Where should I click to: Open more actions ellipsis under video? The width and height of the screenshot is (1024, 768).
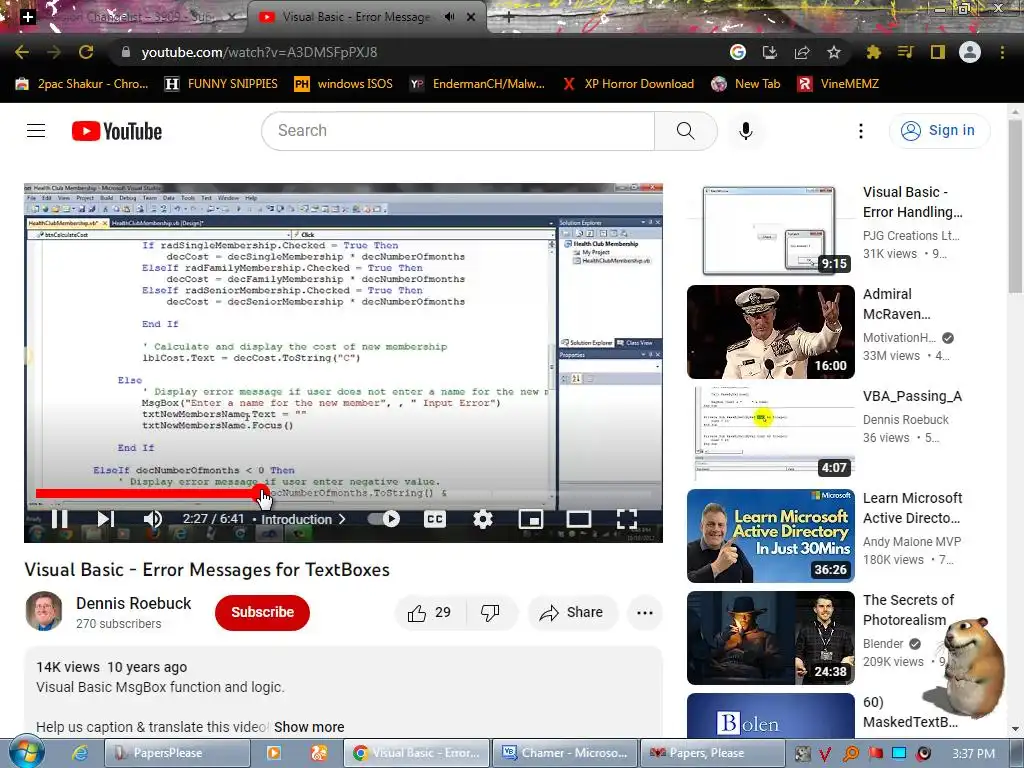point(645,613)
